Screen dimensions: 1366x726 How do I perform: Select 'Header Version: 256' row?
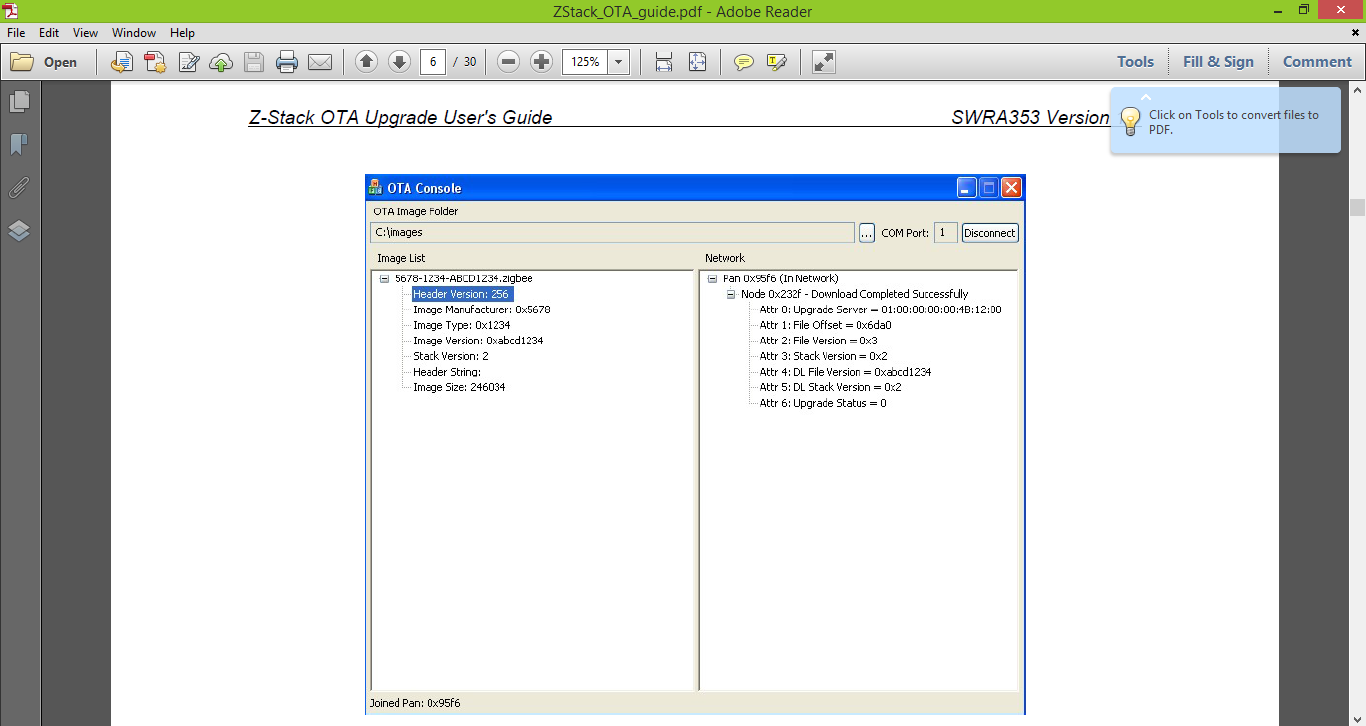point(462,294)
